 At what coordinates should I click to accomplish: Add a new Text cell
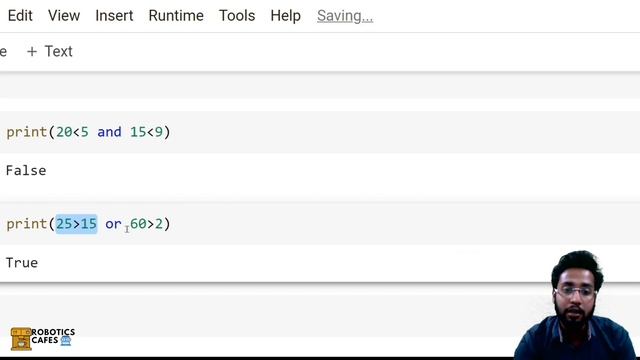[49, 51]
